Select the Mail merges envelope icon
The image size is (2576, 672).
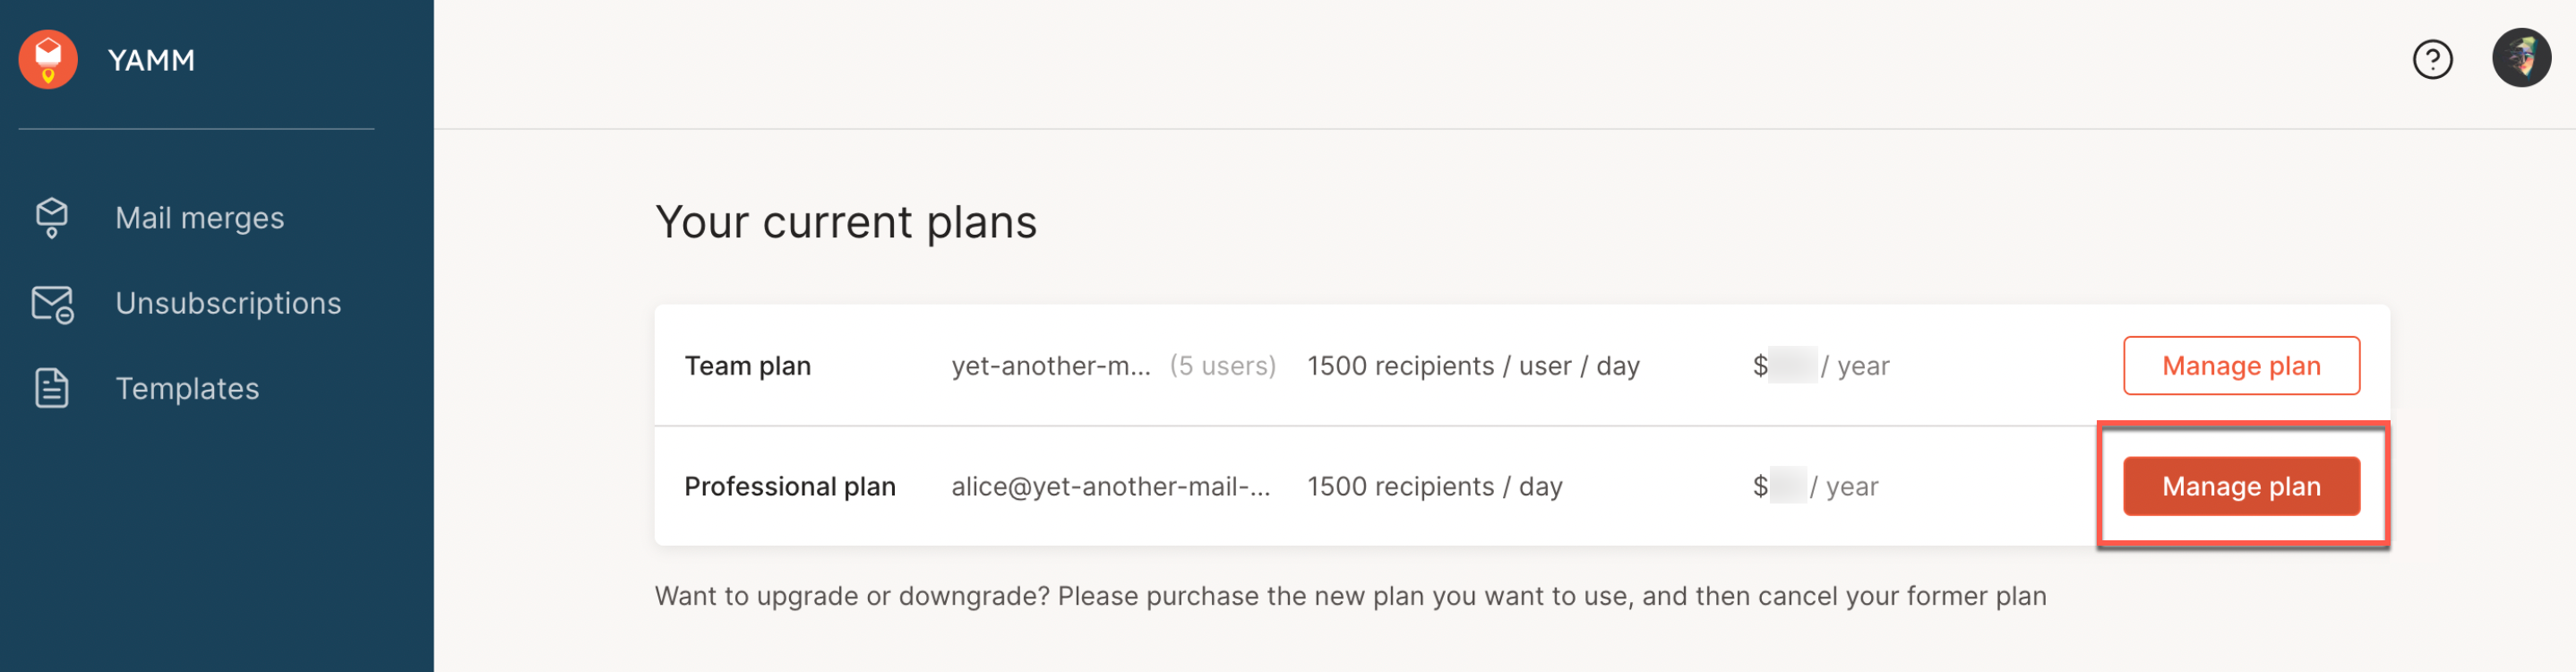tap(50, 217)
